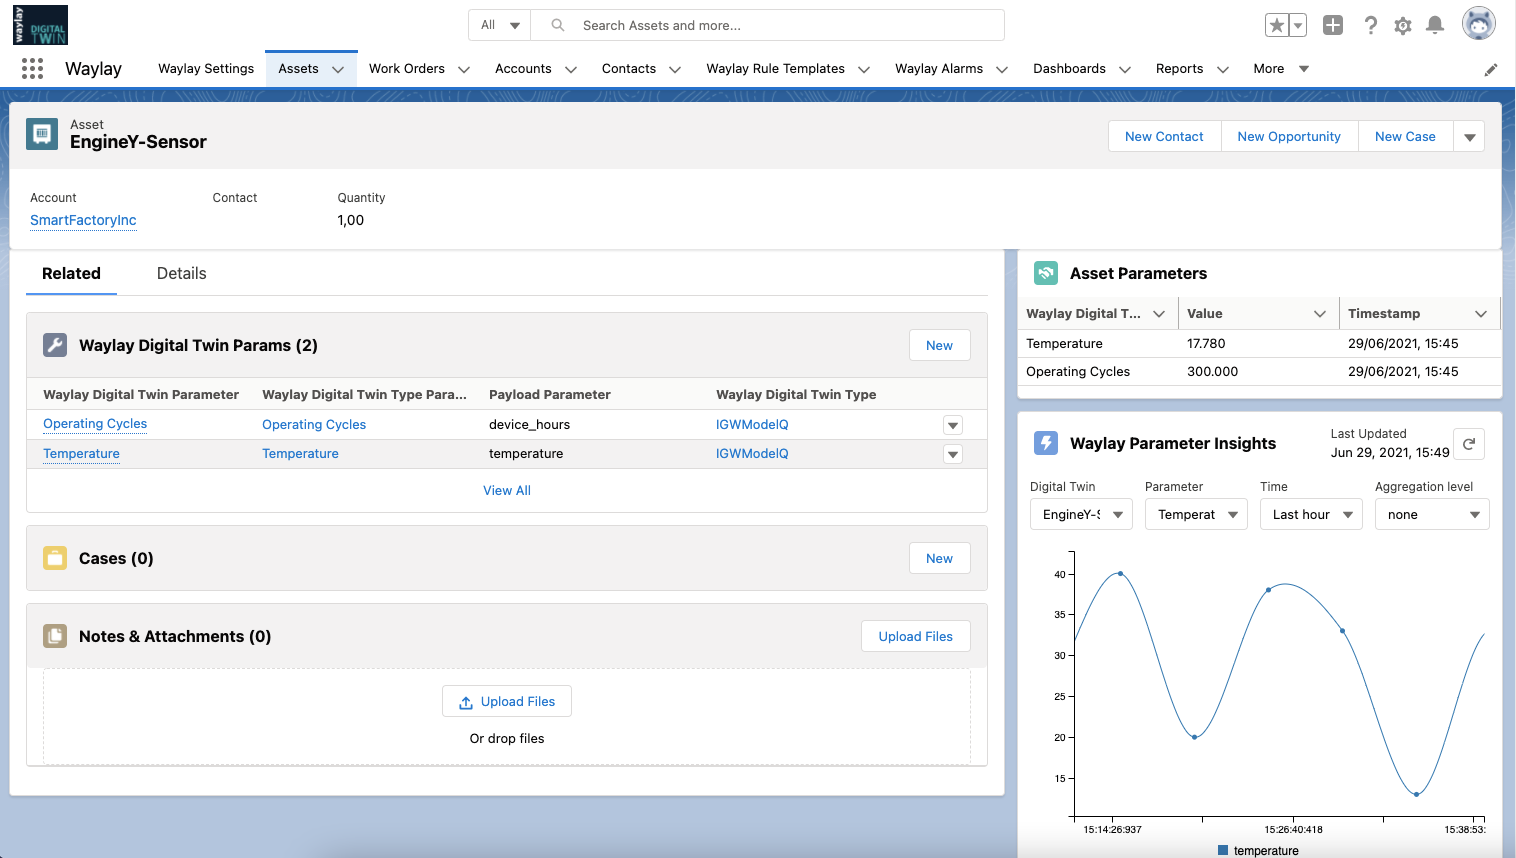This screenshot has width=1516, height=858.
Task: Sort by the Value column chevron
Action: (1320, 313)
